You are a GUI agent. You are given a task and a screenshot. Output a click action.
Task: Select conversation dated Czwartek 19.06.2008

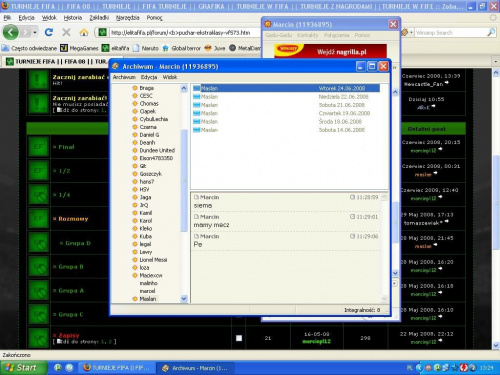click(286, 113)
